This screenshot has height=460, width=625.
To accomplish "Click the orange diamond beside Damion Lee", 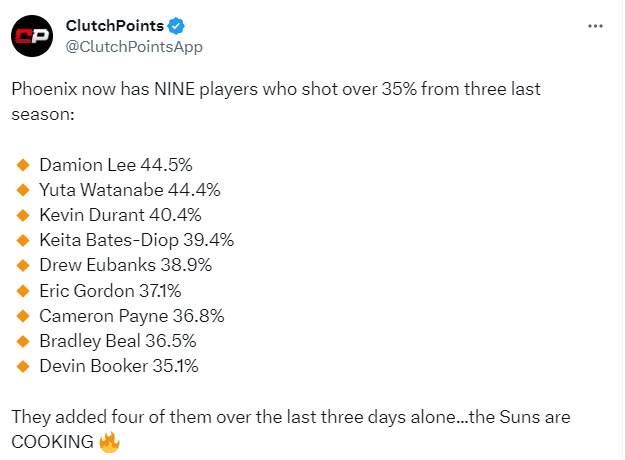I will click(23, 163).
